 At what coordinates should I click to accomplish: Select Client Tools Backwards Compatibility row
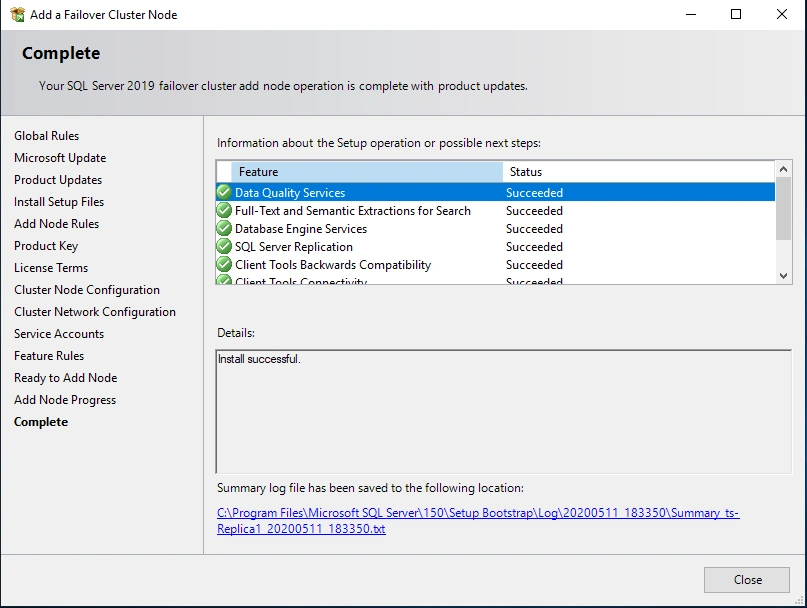click(495, 264)
